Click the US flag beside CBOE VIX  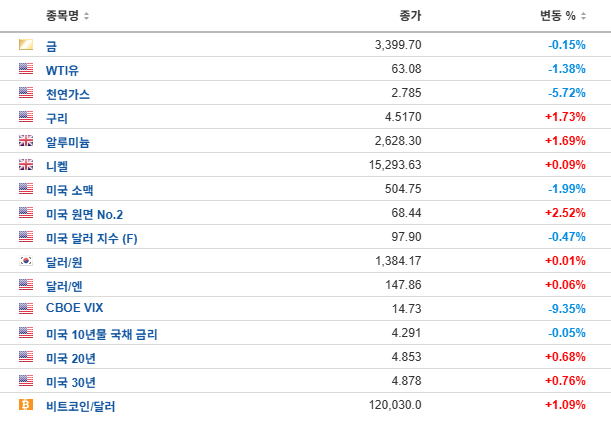[26, 309]
